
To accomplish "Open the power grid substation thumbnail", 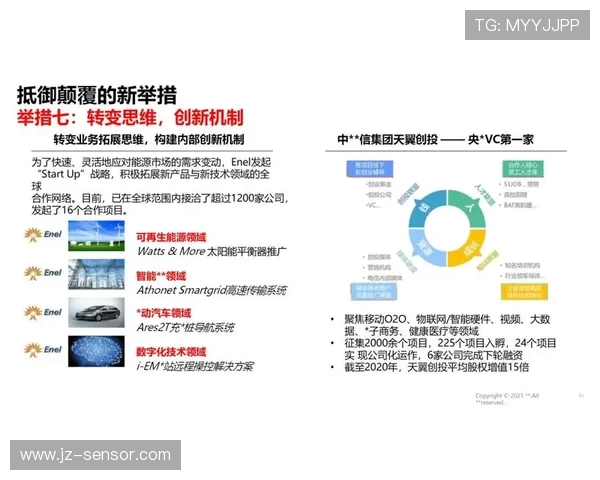I will pyautogui.click(x=96, y=274).
